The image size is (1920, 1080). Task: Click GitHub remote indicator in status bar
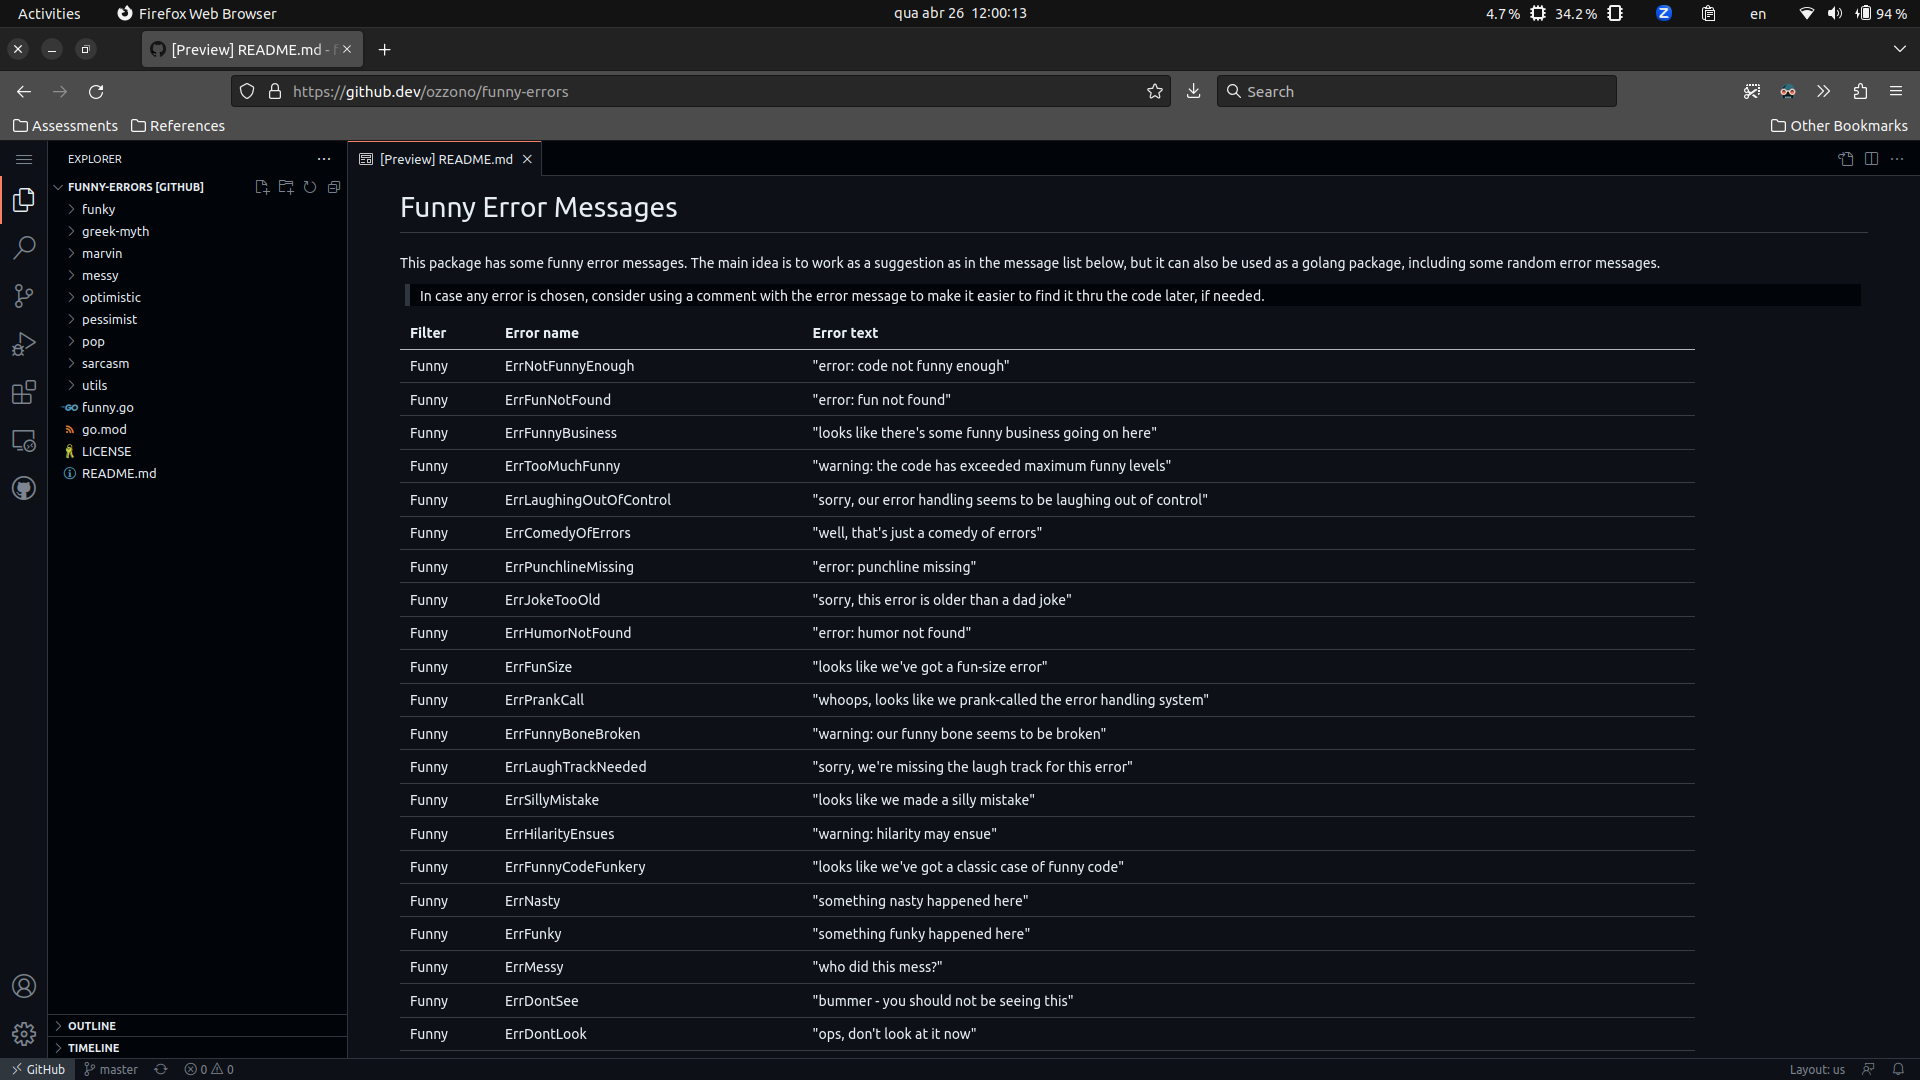(x=38, y=1069)
